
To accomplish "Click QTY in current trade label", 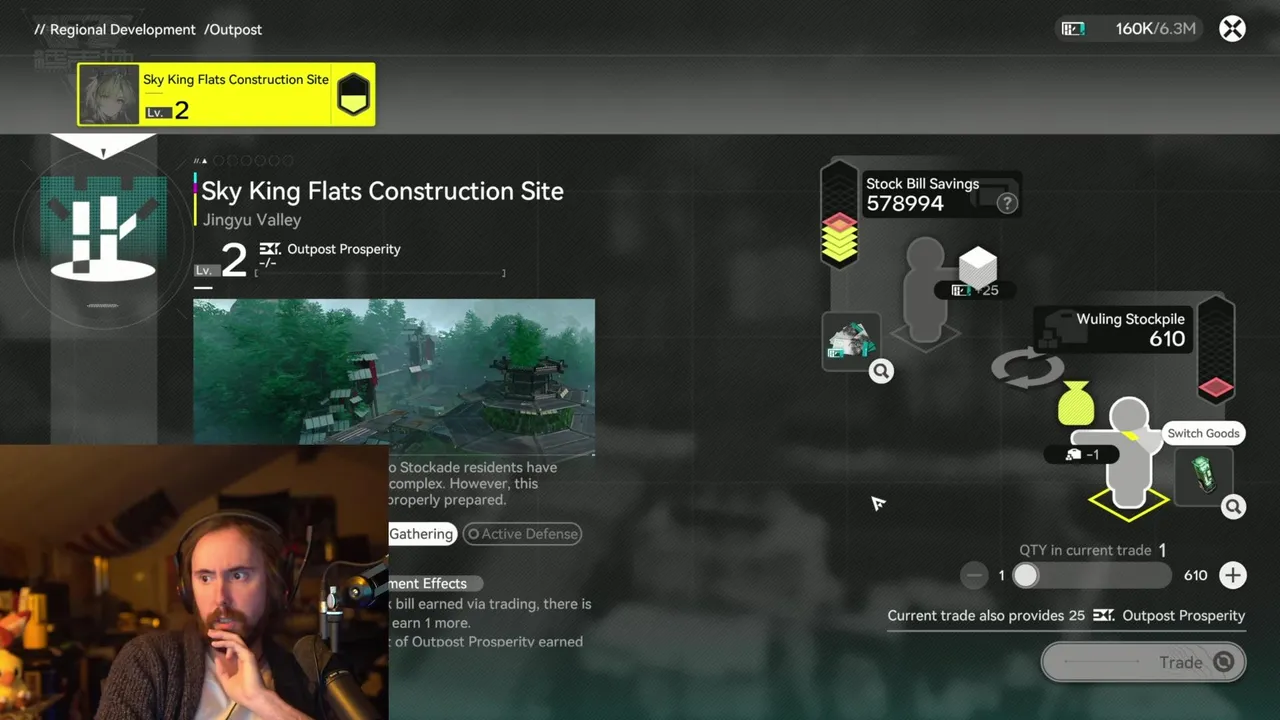I will point(1086,550).
